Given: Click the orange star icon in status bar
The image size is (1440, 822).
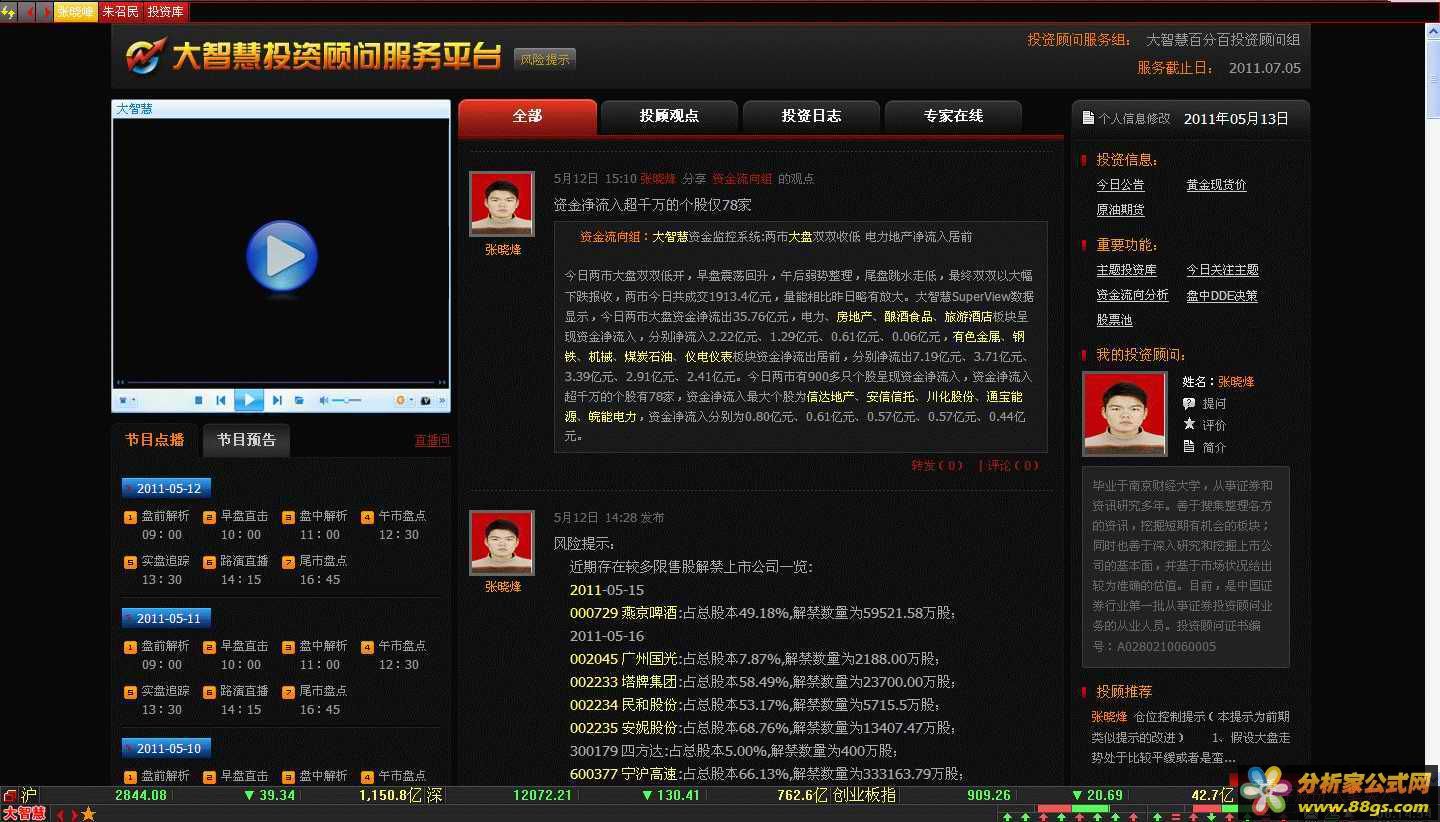Looking at the screenshot, I should point(88,814).
